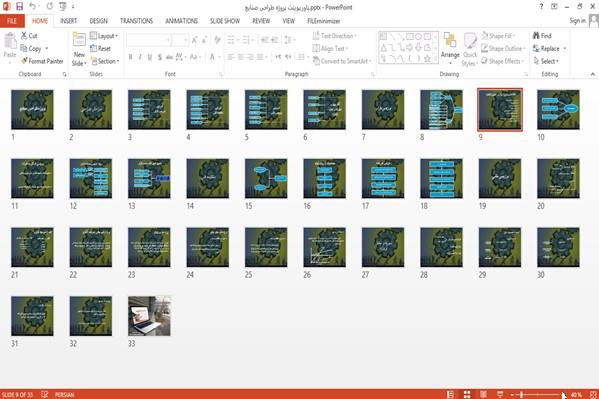This screenshot has height=399, width=599.
Task: Toggle Underline formatting button
Action: pos(150,57)
